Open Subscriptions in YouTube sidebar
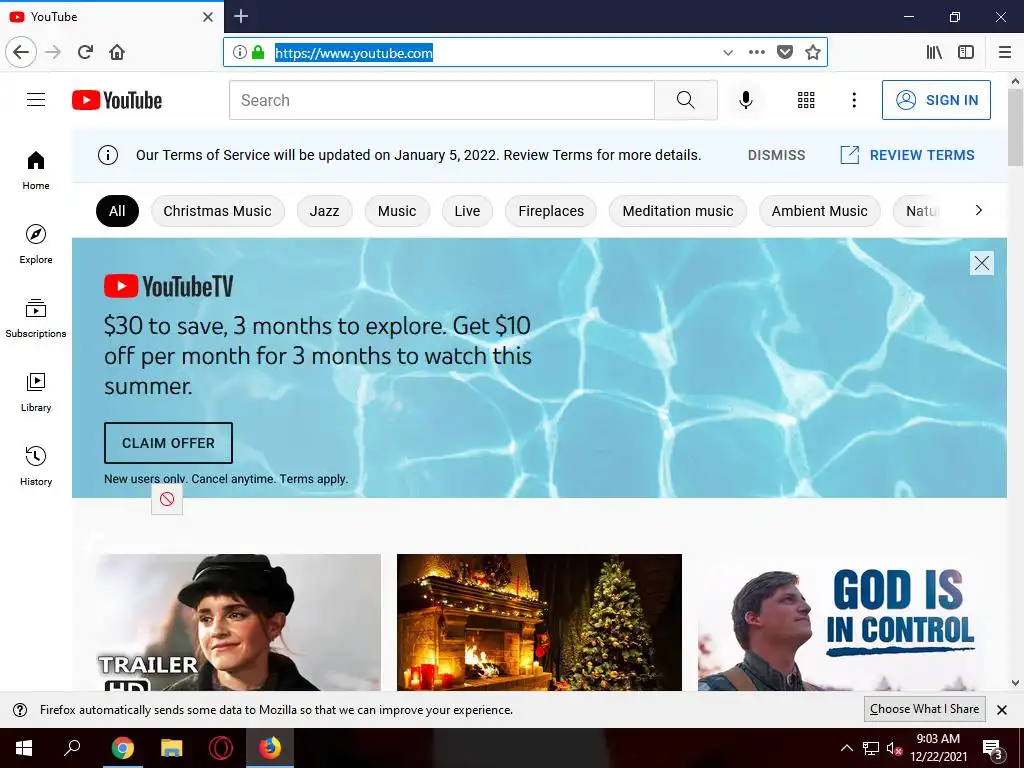Image resolution: width=1024 pixels, height=768 pixels. [x=36, y=318]
